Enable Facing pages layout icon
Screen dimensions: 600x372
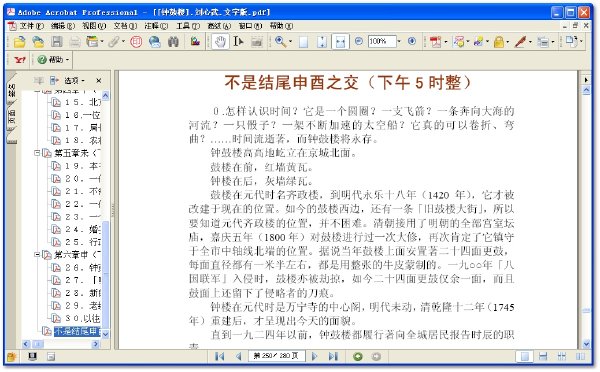point(580,356)
